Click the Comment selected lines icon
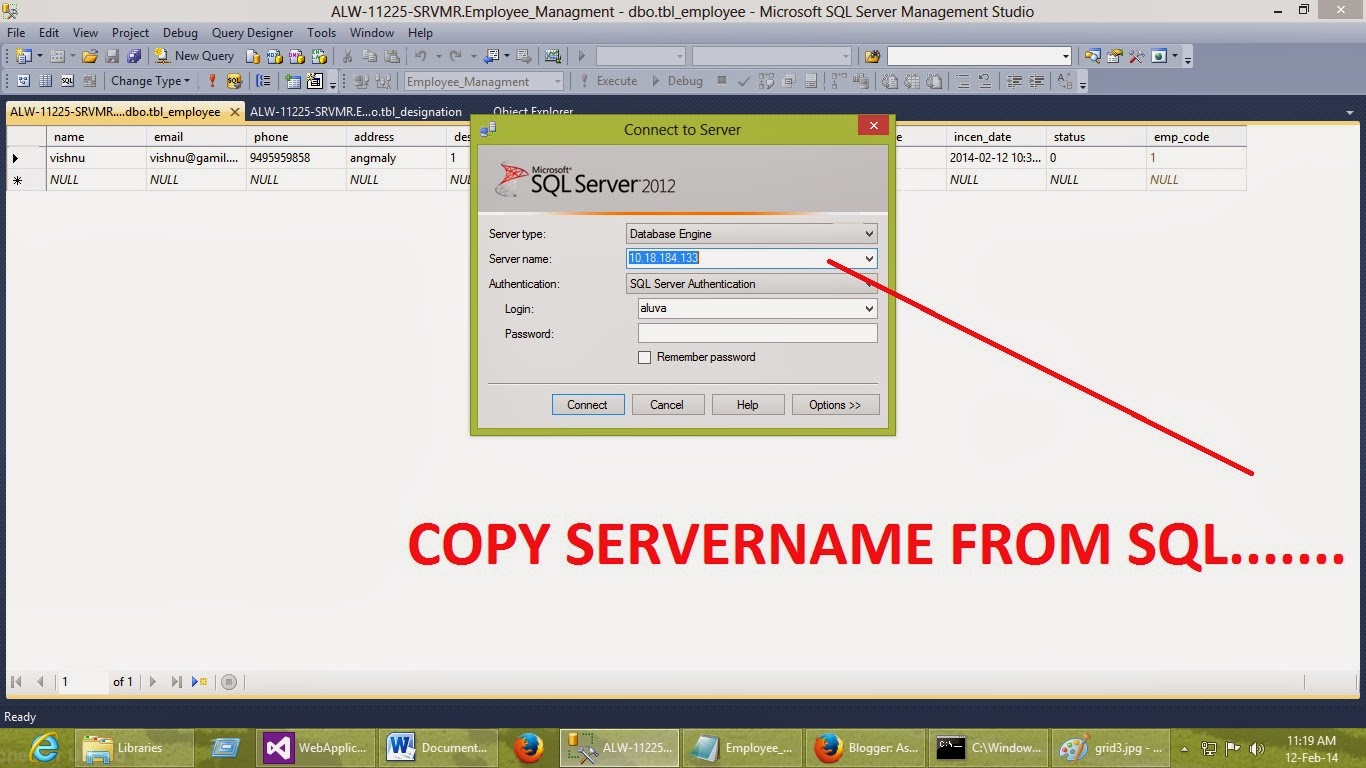1366x768 pixels. pyautogui.click(x=961, y=81)
